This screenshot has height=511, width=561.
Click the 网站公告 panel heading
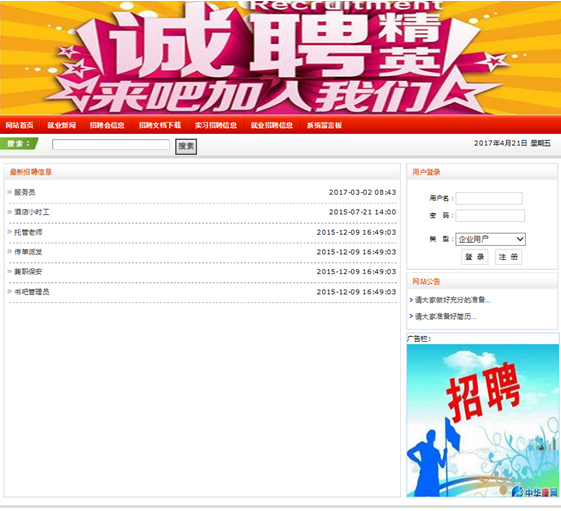[x=426, y=282]
